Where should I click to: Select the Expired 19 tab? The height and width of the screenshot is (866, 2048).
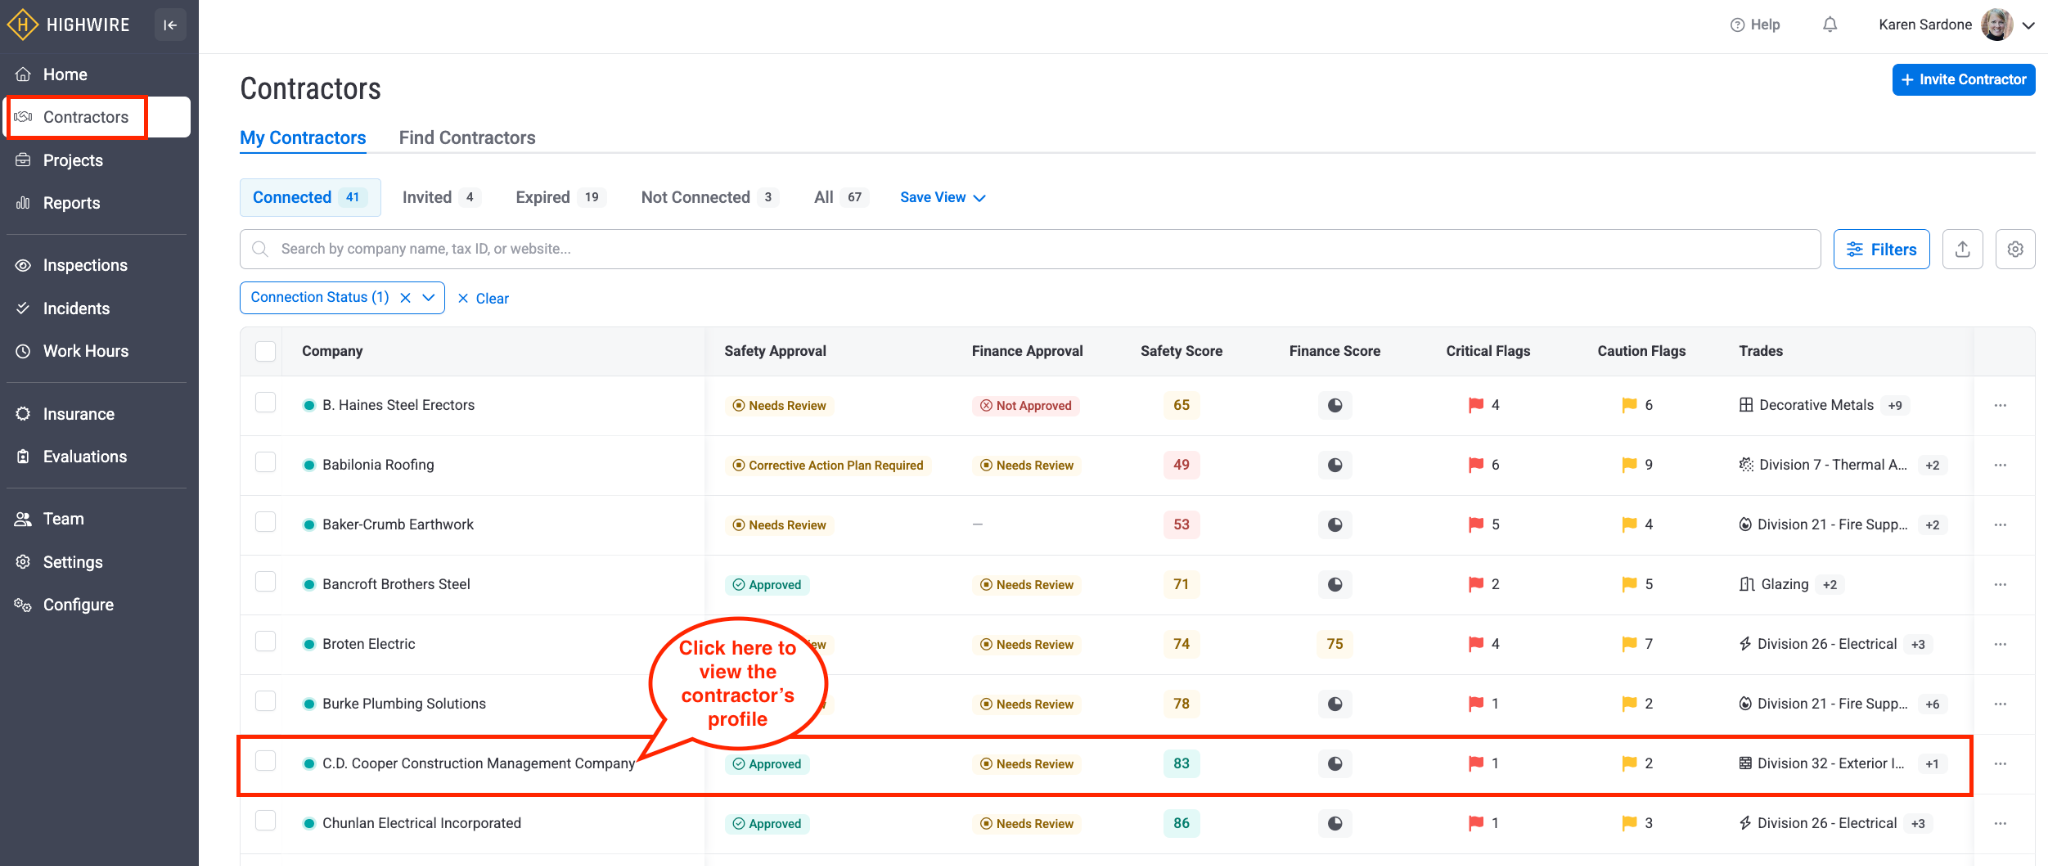point(557,198)
